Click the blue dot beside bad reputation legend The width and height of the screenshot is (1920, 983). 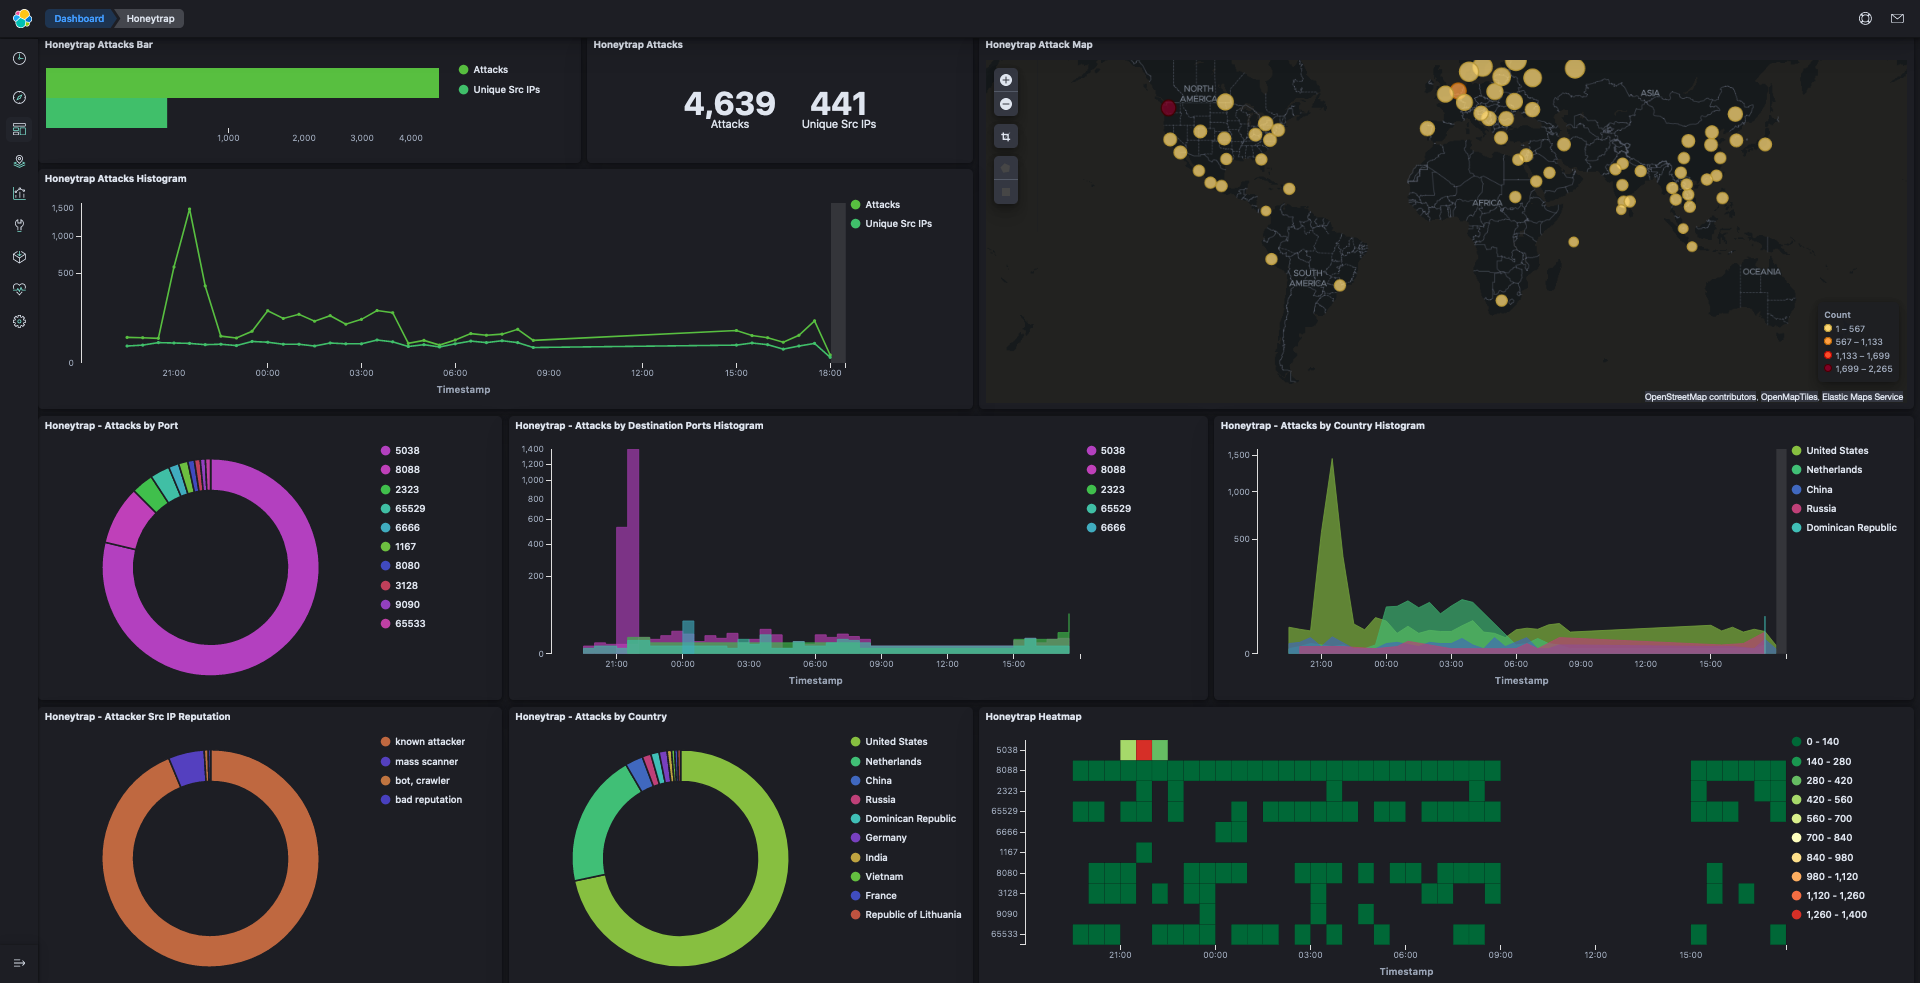pyautogui.click(x=385, y=800)
